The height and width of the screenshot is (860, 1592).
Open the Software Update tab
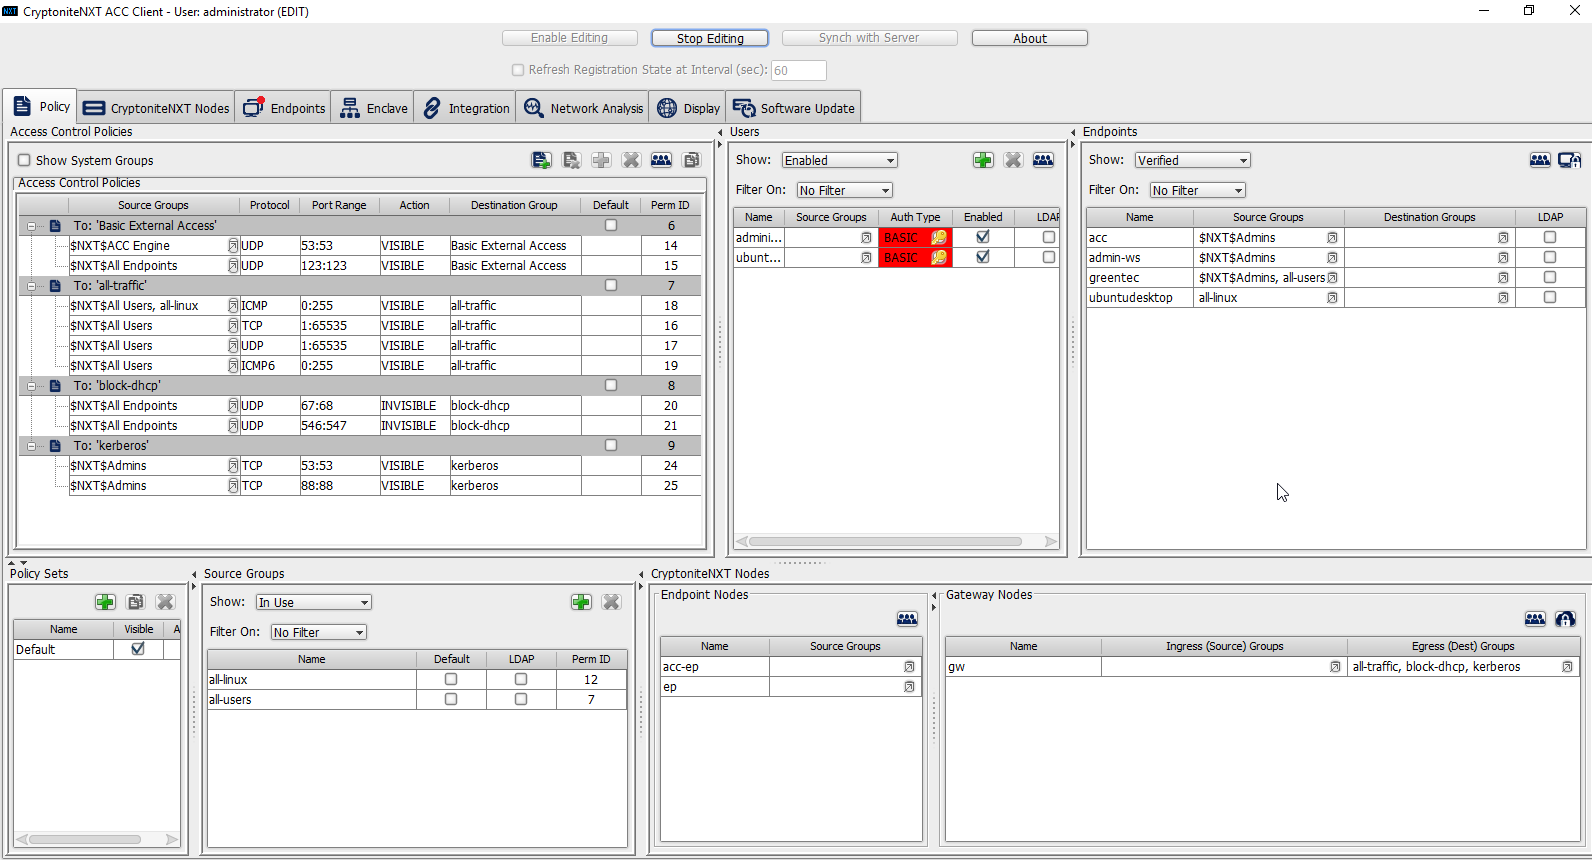794,108
